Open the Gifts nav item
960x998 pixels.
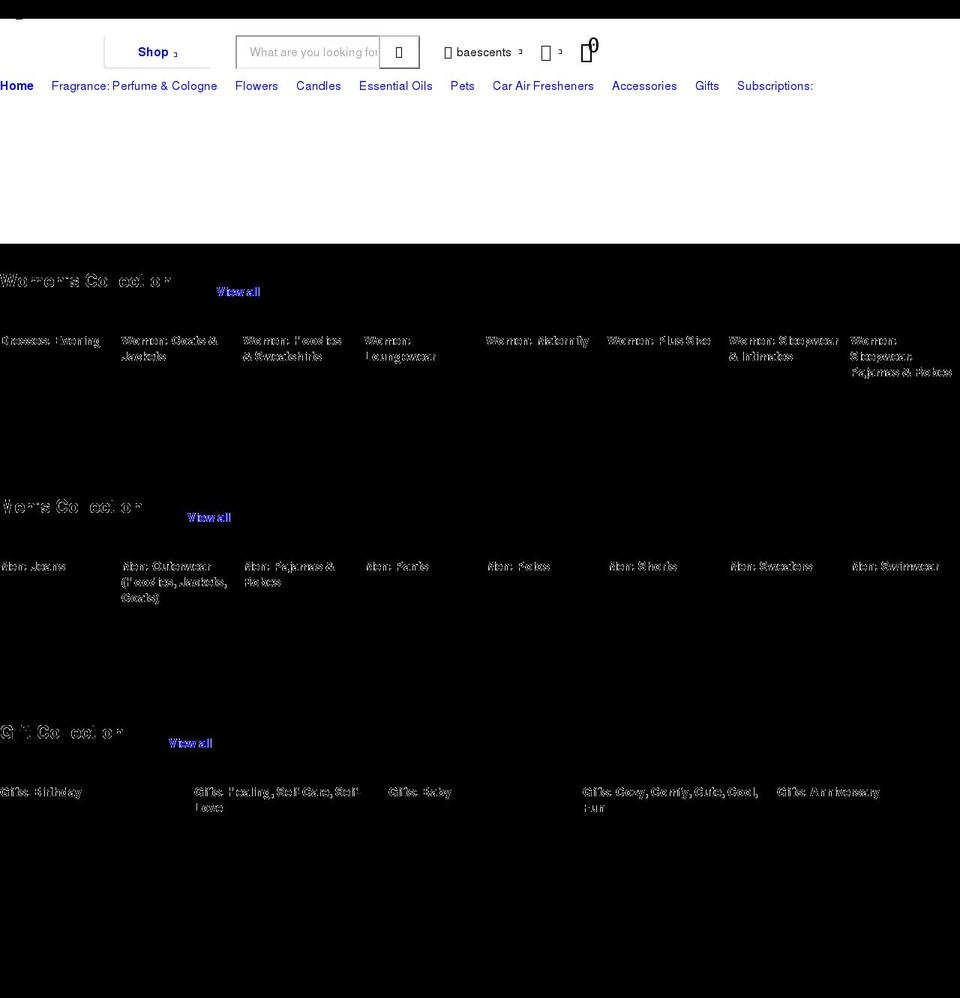point(707,86)
